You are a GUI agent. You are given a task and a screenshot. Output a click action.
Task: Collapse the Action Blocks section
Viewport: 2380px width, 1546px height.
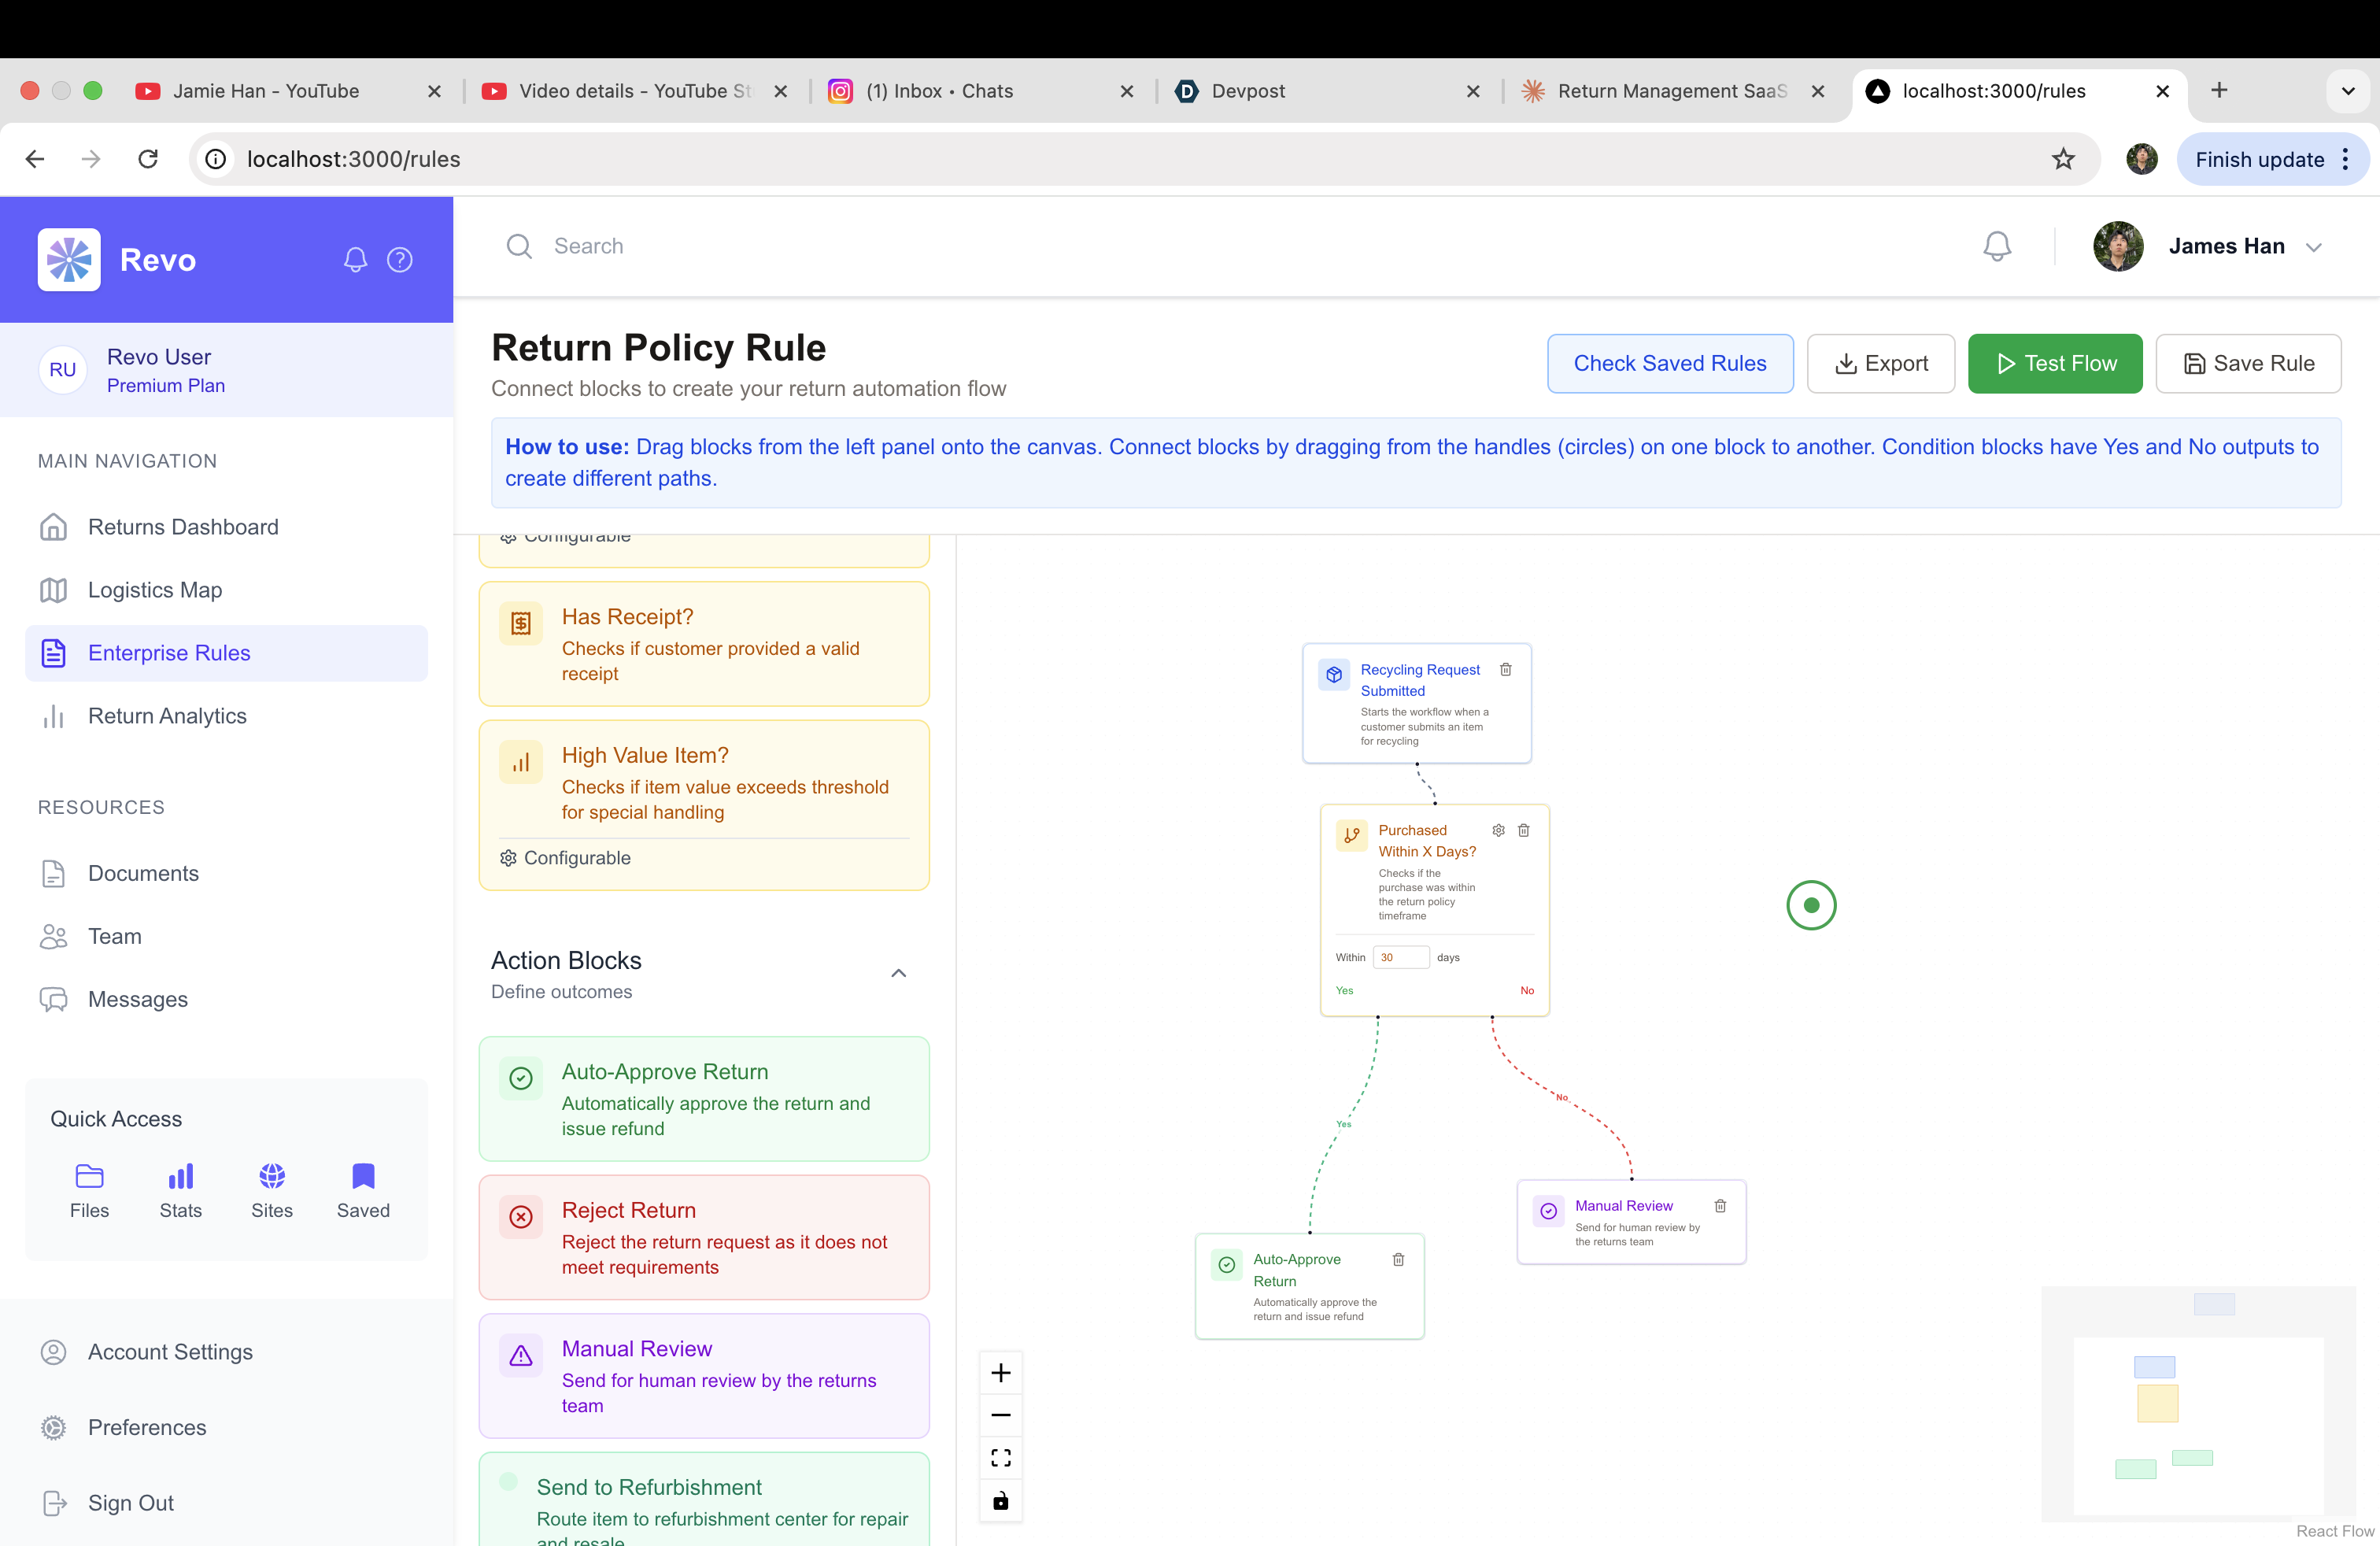point(898,973)
